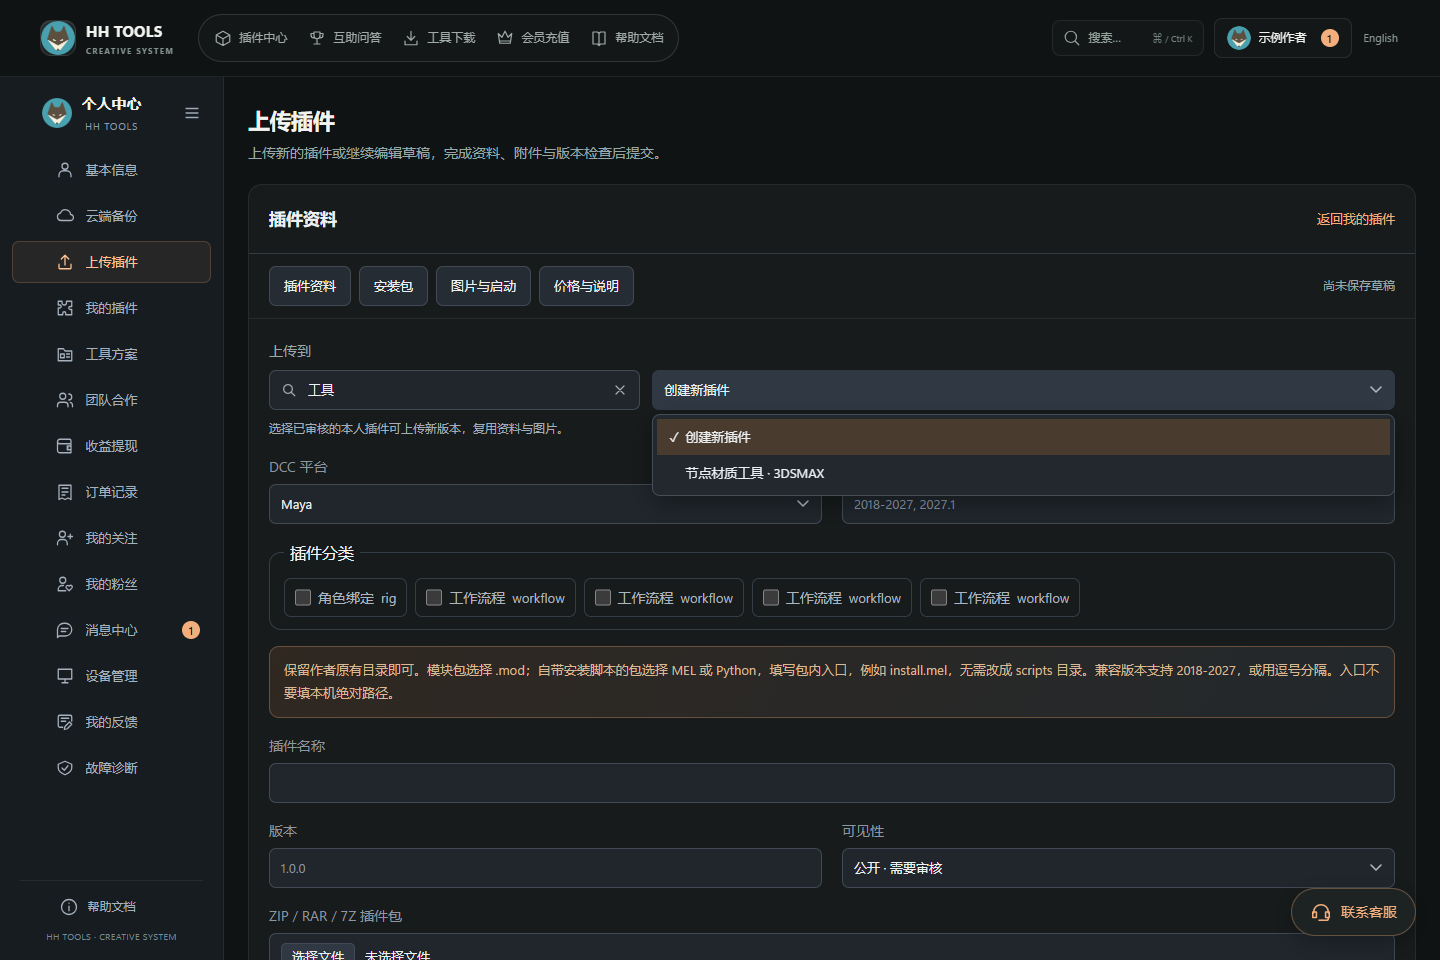1440x960 pixels.
Task: Open 订单记录 order history
Action: point(111,492)
